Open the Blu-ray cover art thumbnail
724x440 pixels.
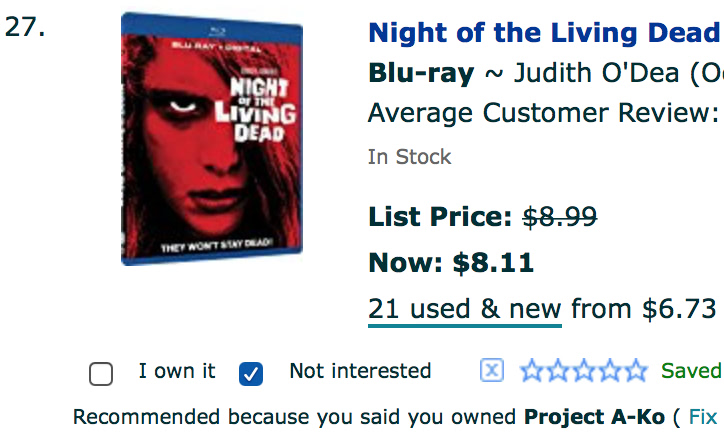tap(212, 139)
